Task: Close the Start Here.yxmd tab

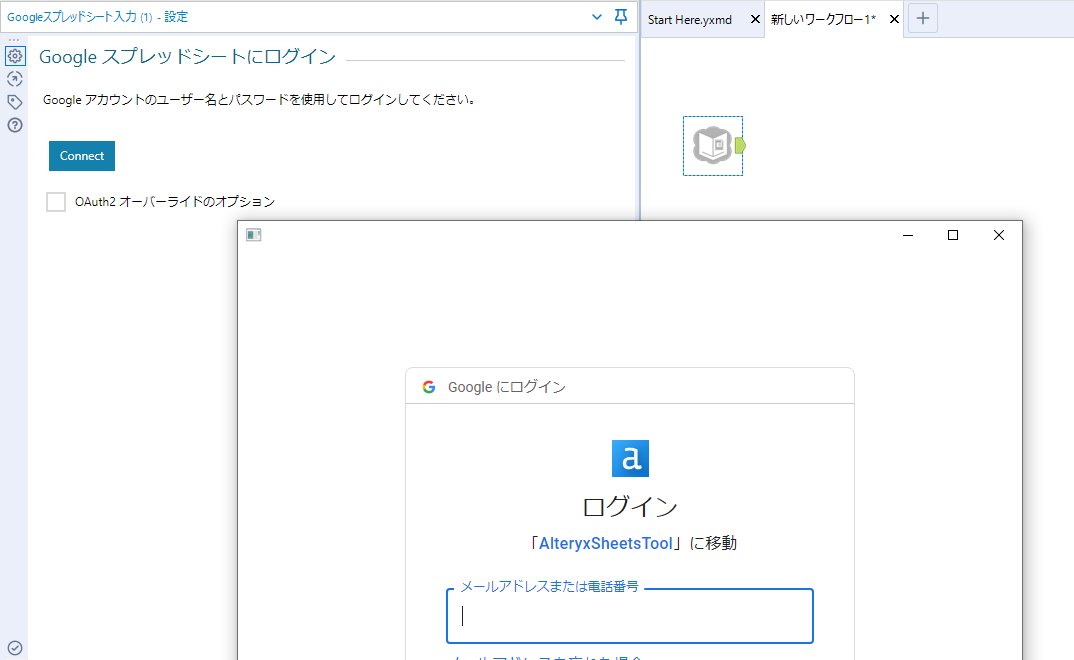Action: pyautogui.click(x=755, y=19)
